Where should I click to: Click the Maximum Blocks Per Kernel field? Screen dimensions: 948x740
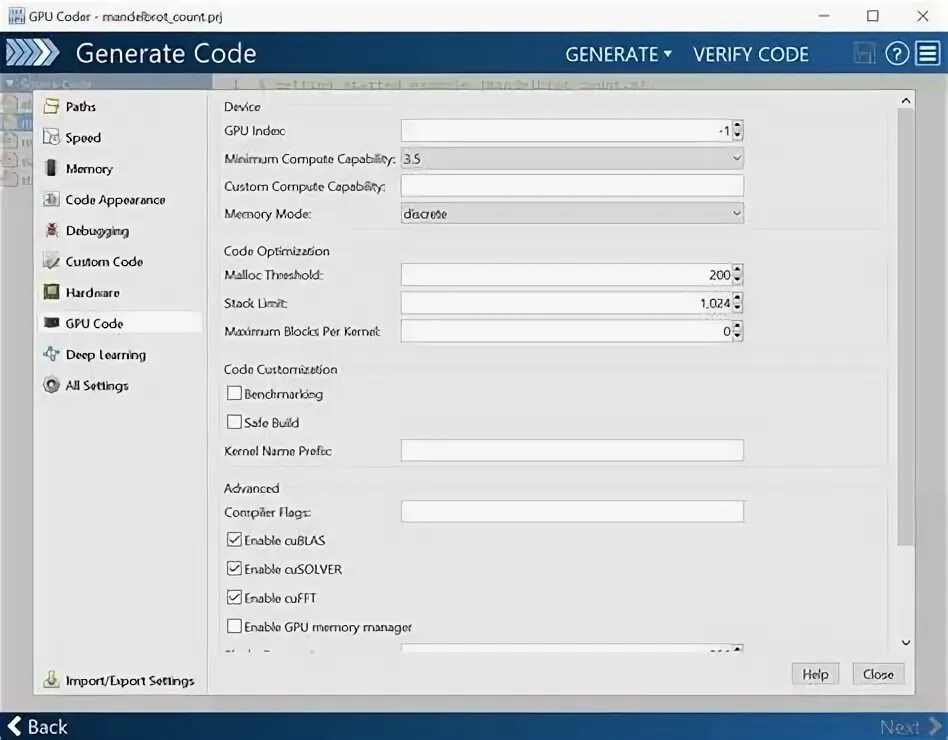click(x=567, y=331)
